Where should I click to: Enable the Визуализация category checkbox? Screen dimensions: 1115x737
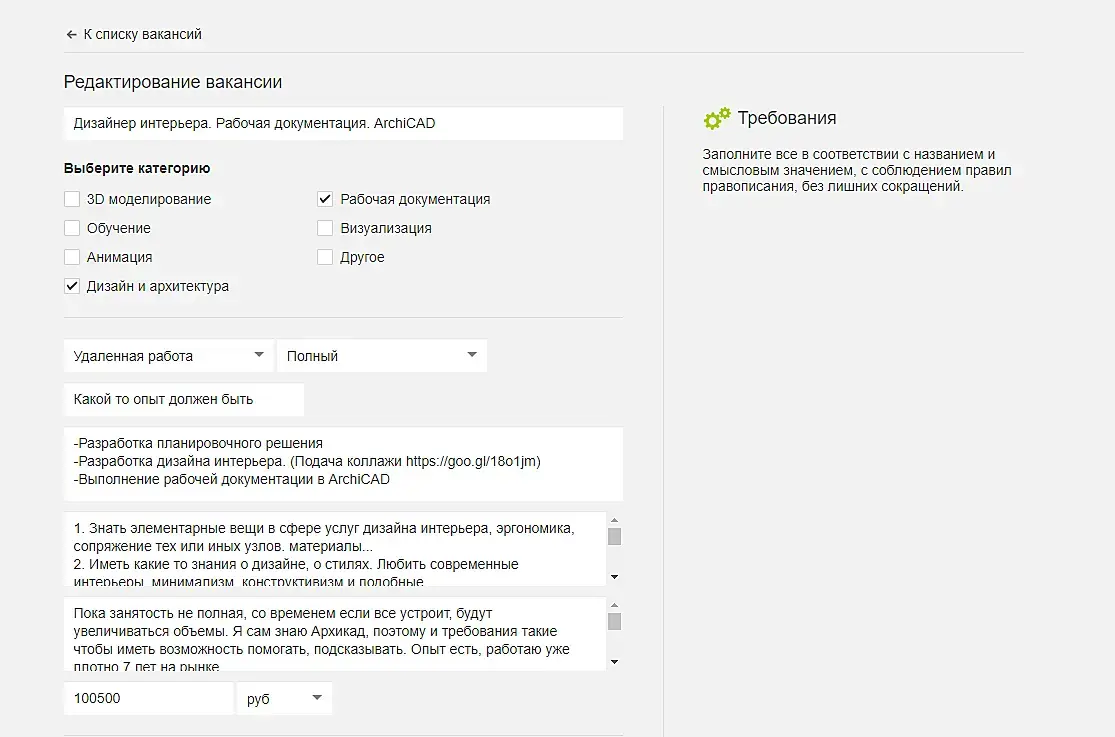coord(325,228)
